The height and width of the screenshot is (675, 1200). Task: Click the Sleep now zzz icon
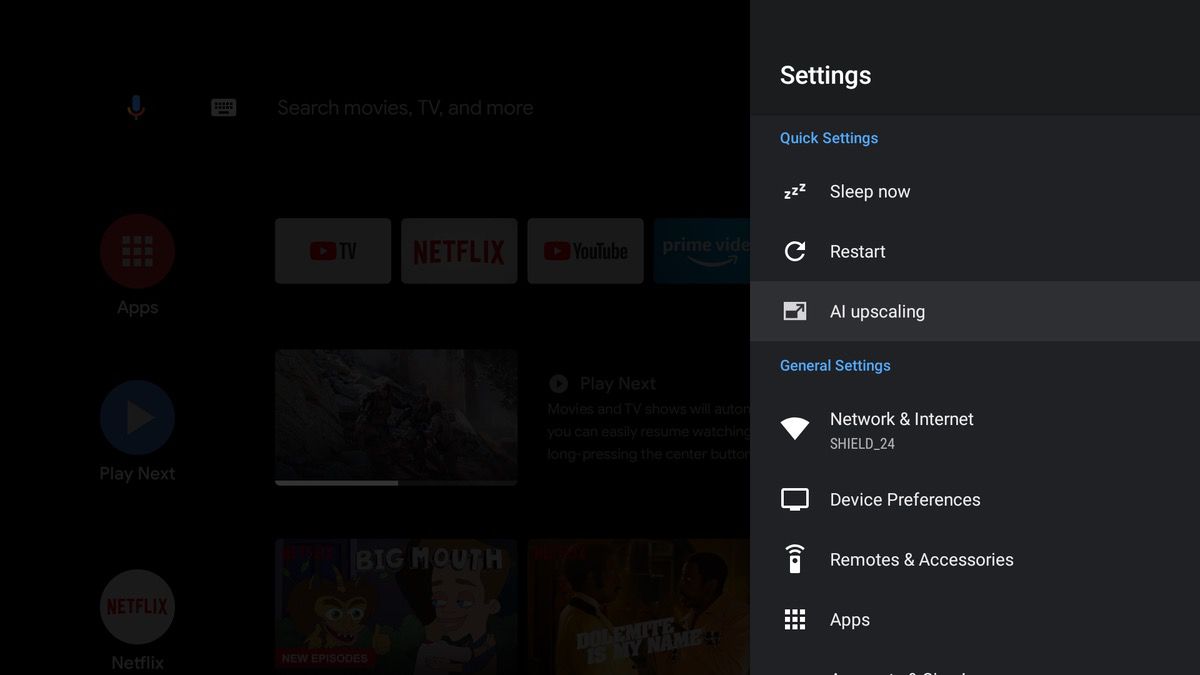[x=795, y=192]
